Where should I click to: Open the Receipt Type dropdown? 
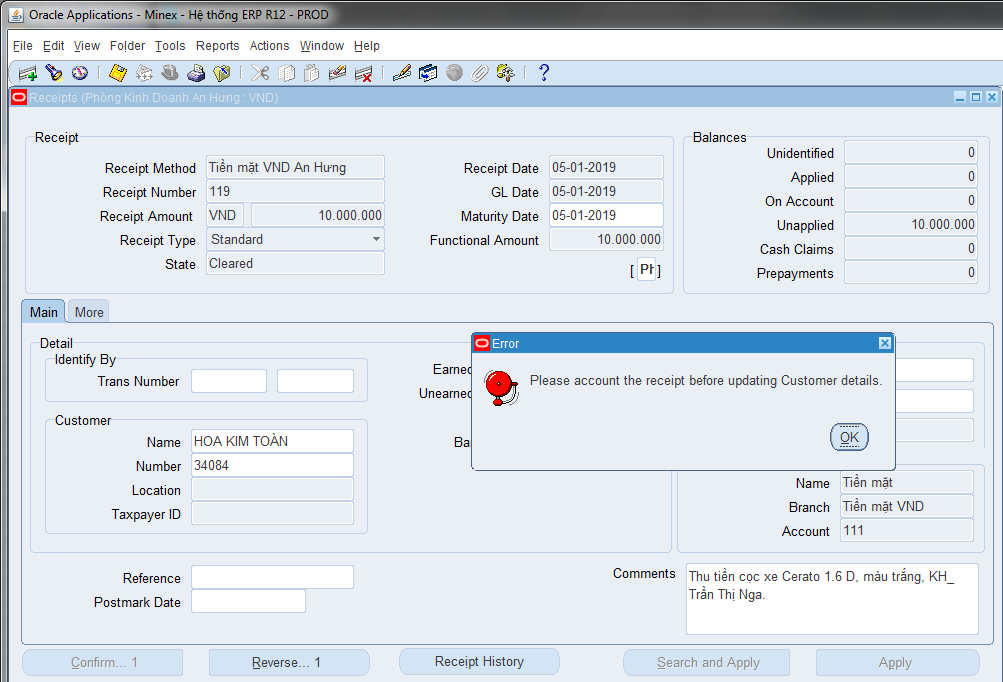(x=376, y=239)
